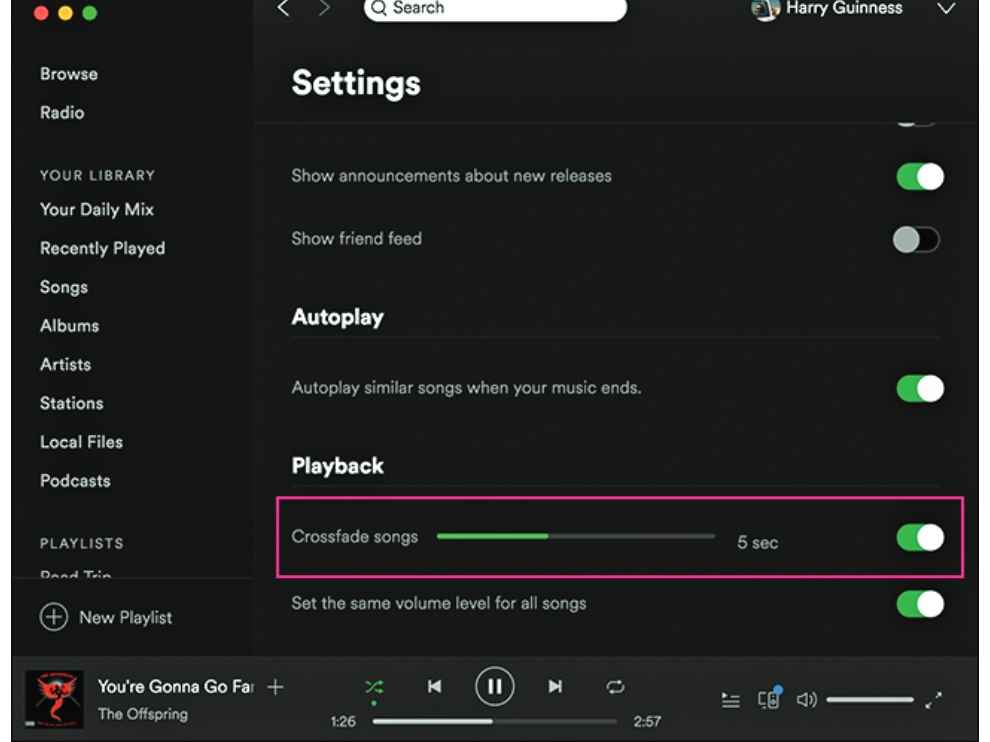Maximize the window with the green button
Screen dimensions: 990x742
click(x=90, y=13)
